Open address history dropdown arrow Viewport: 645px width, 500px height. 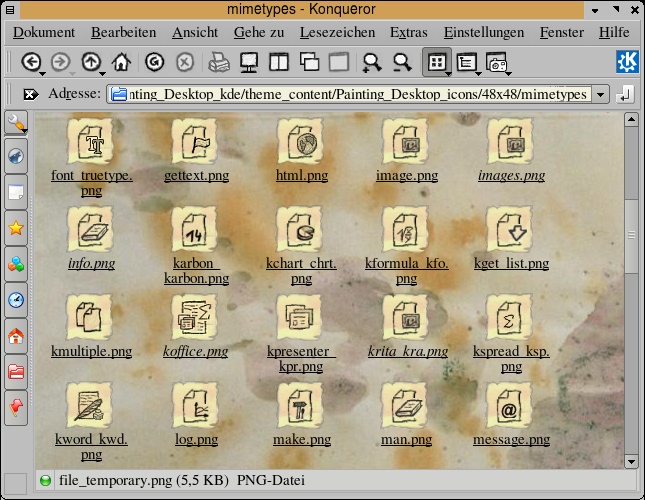601,95
